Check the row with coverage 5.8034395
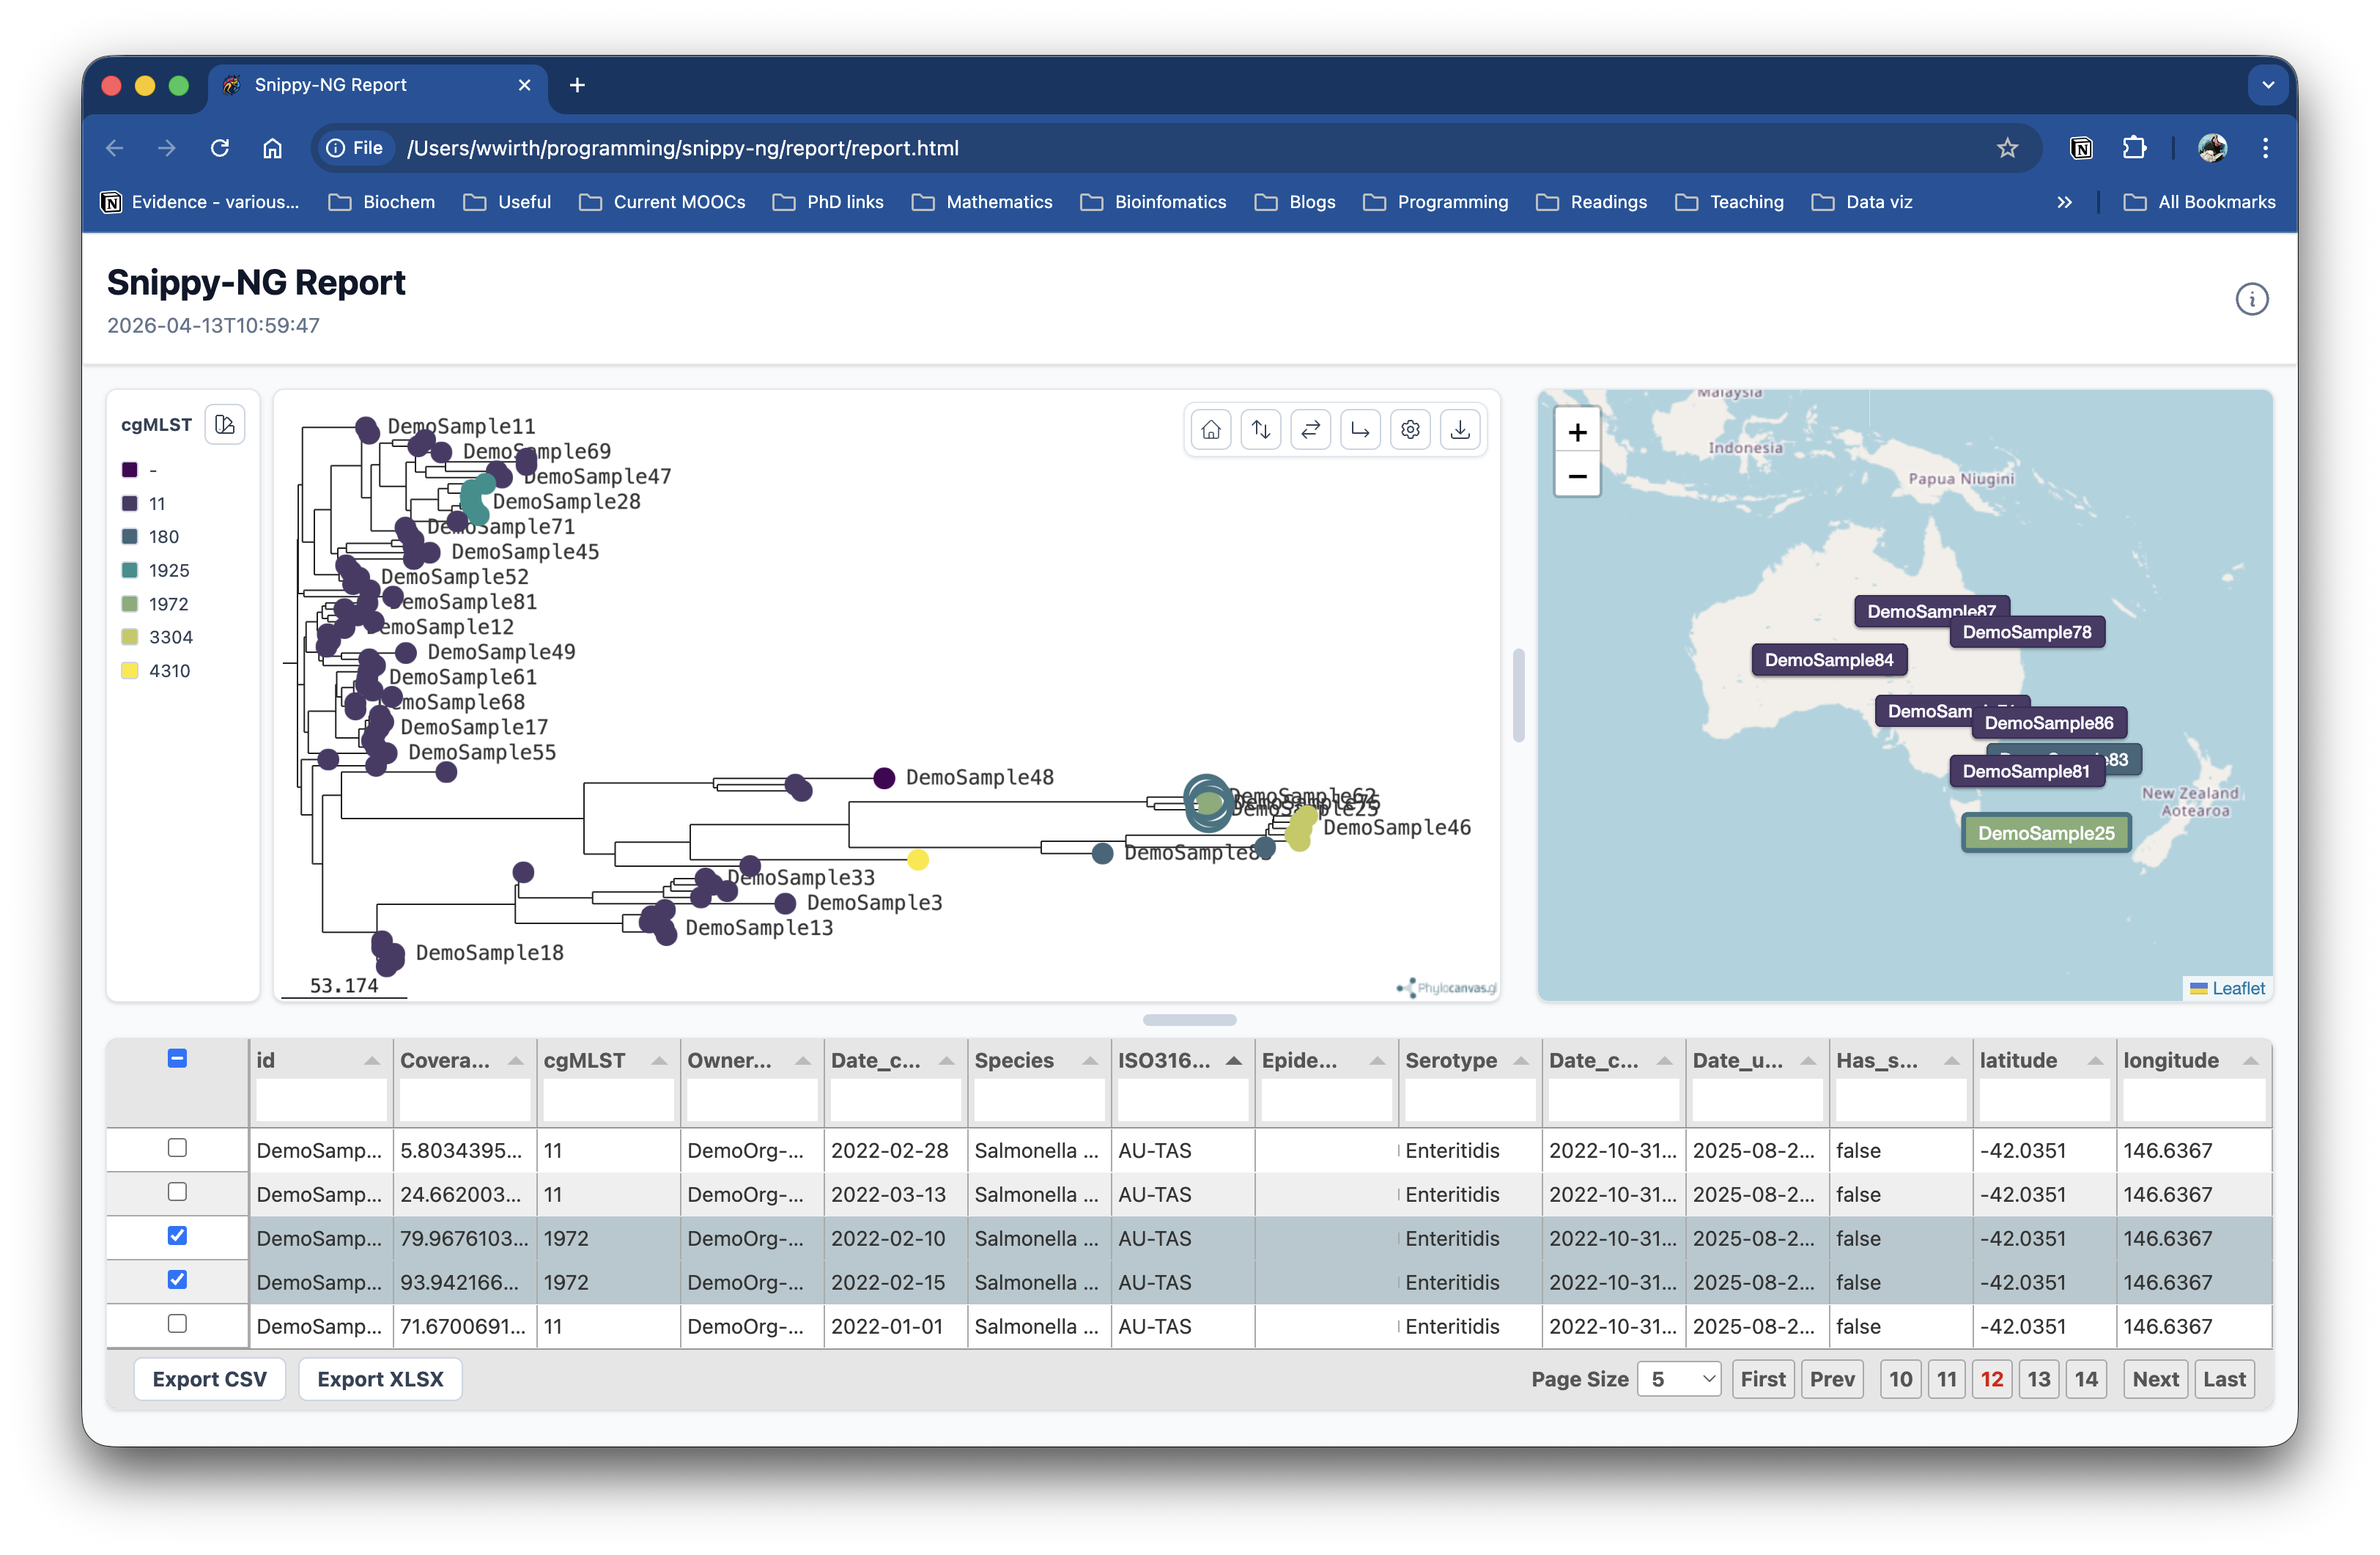This screenshot has height=1555, width=2380. (x=177, y=1147)
